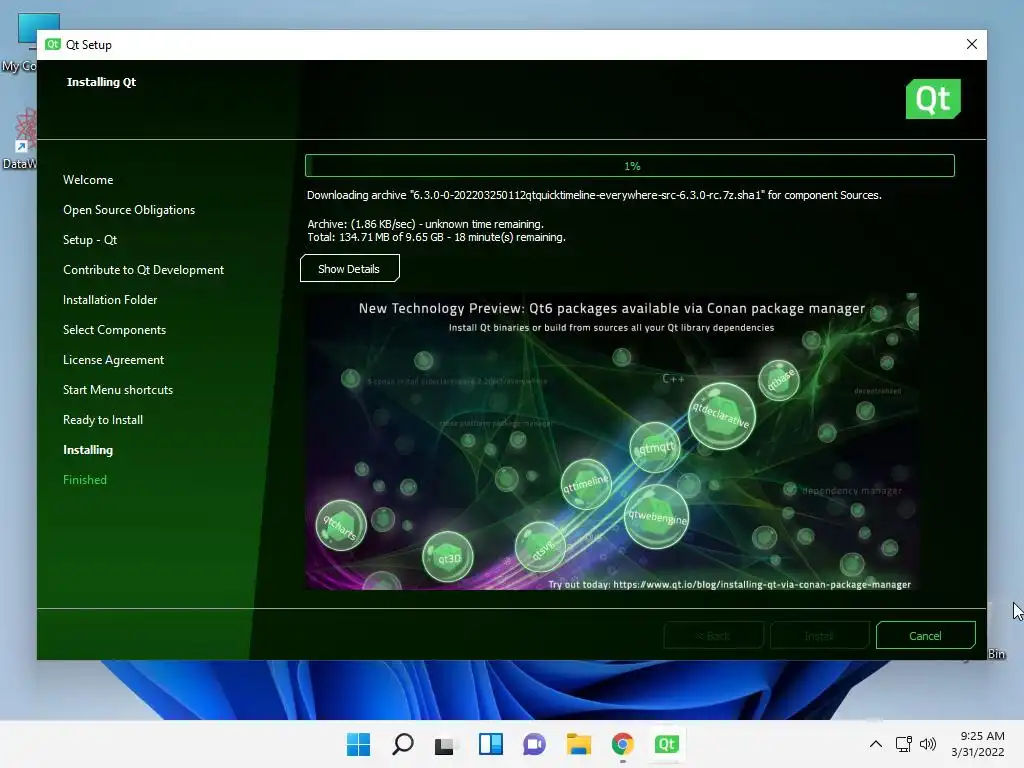Open Teams Chat from taskbar

click(534, 744)
